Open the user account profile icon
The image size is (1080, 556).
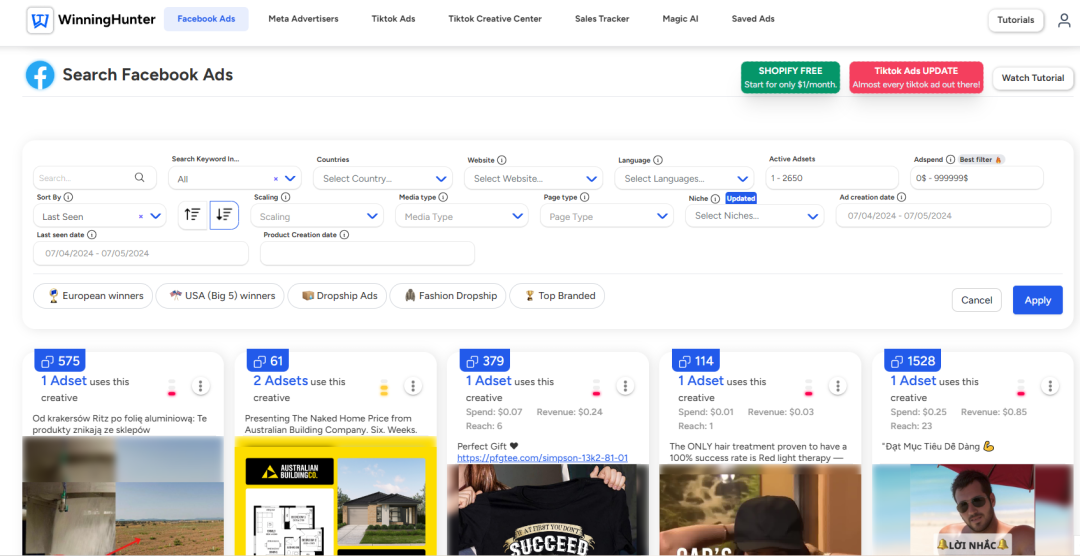(x=1064, y=20)
